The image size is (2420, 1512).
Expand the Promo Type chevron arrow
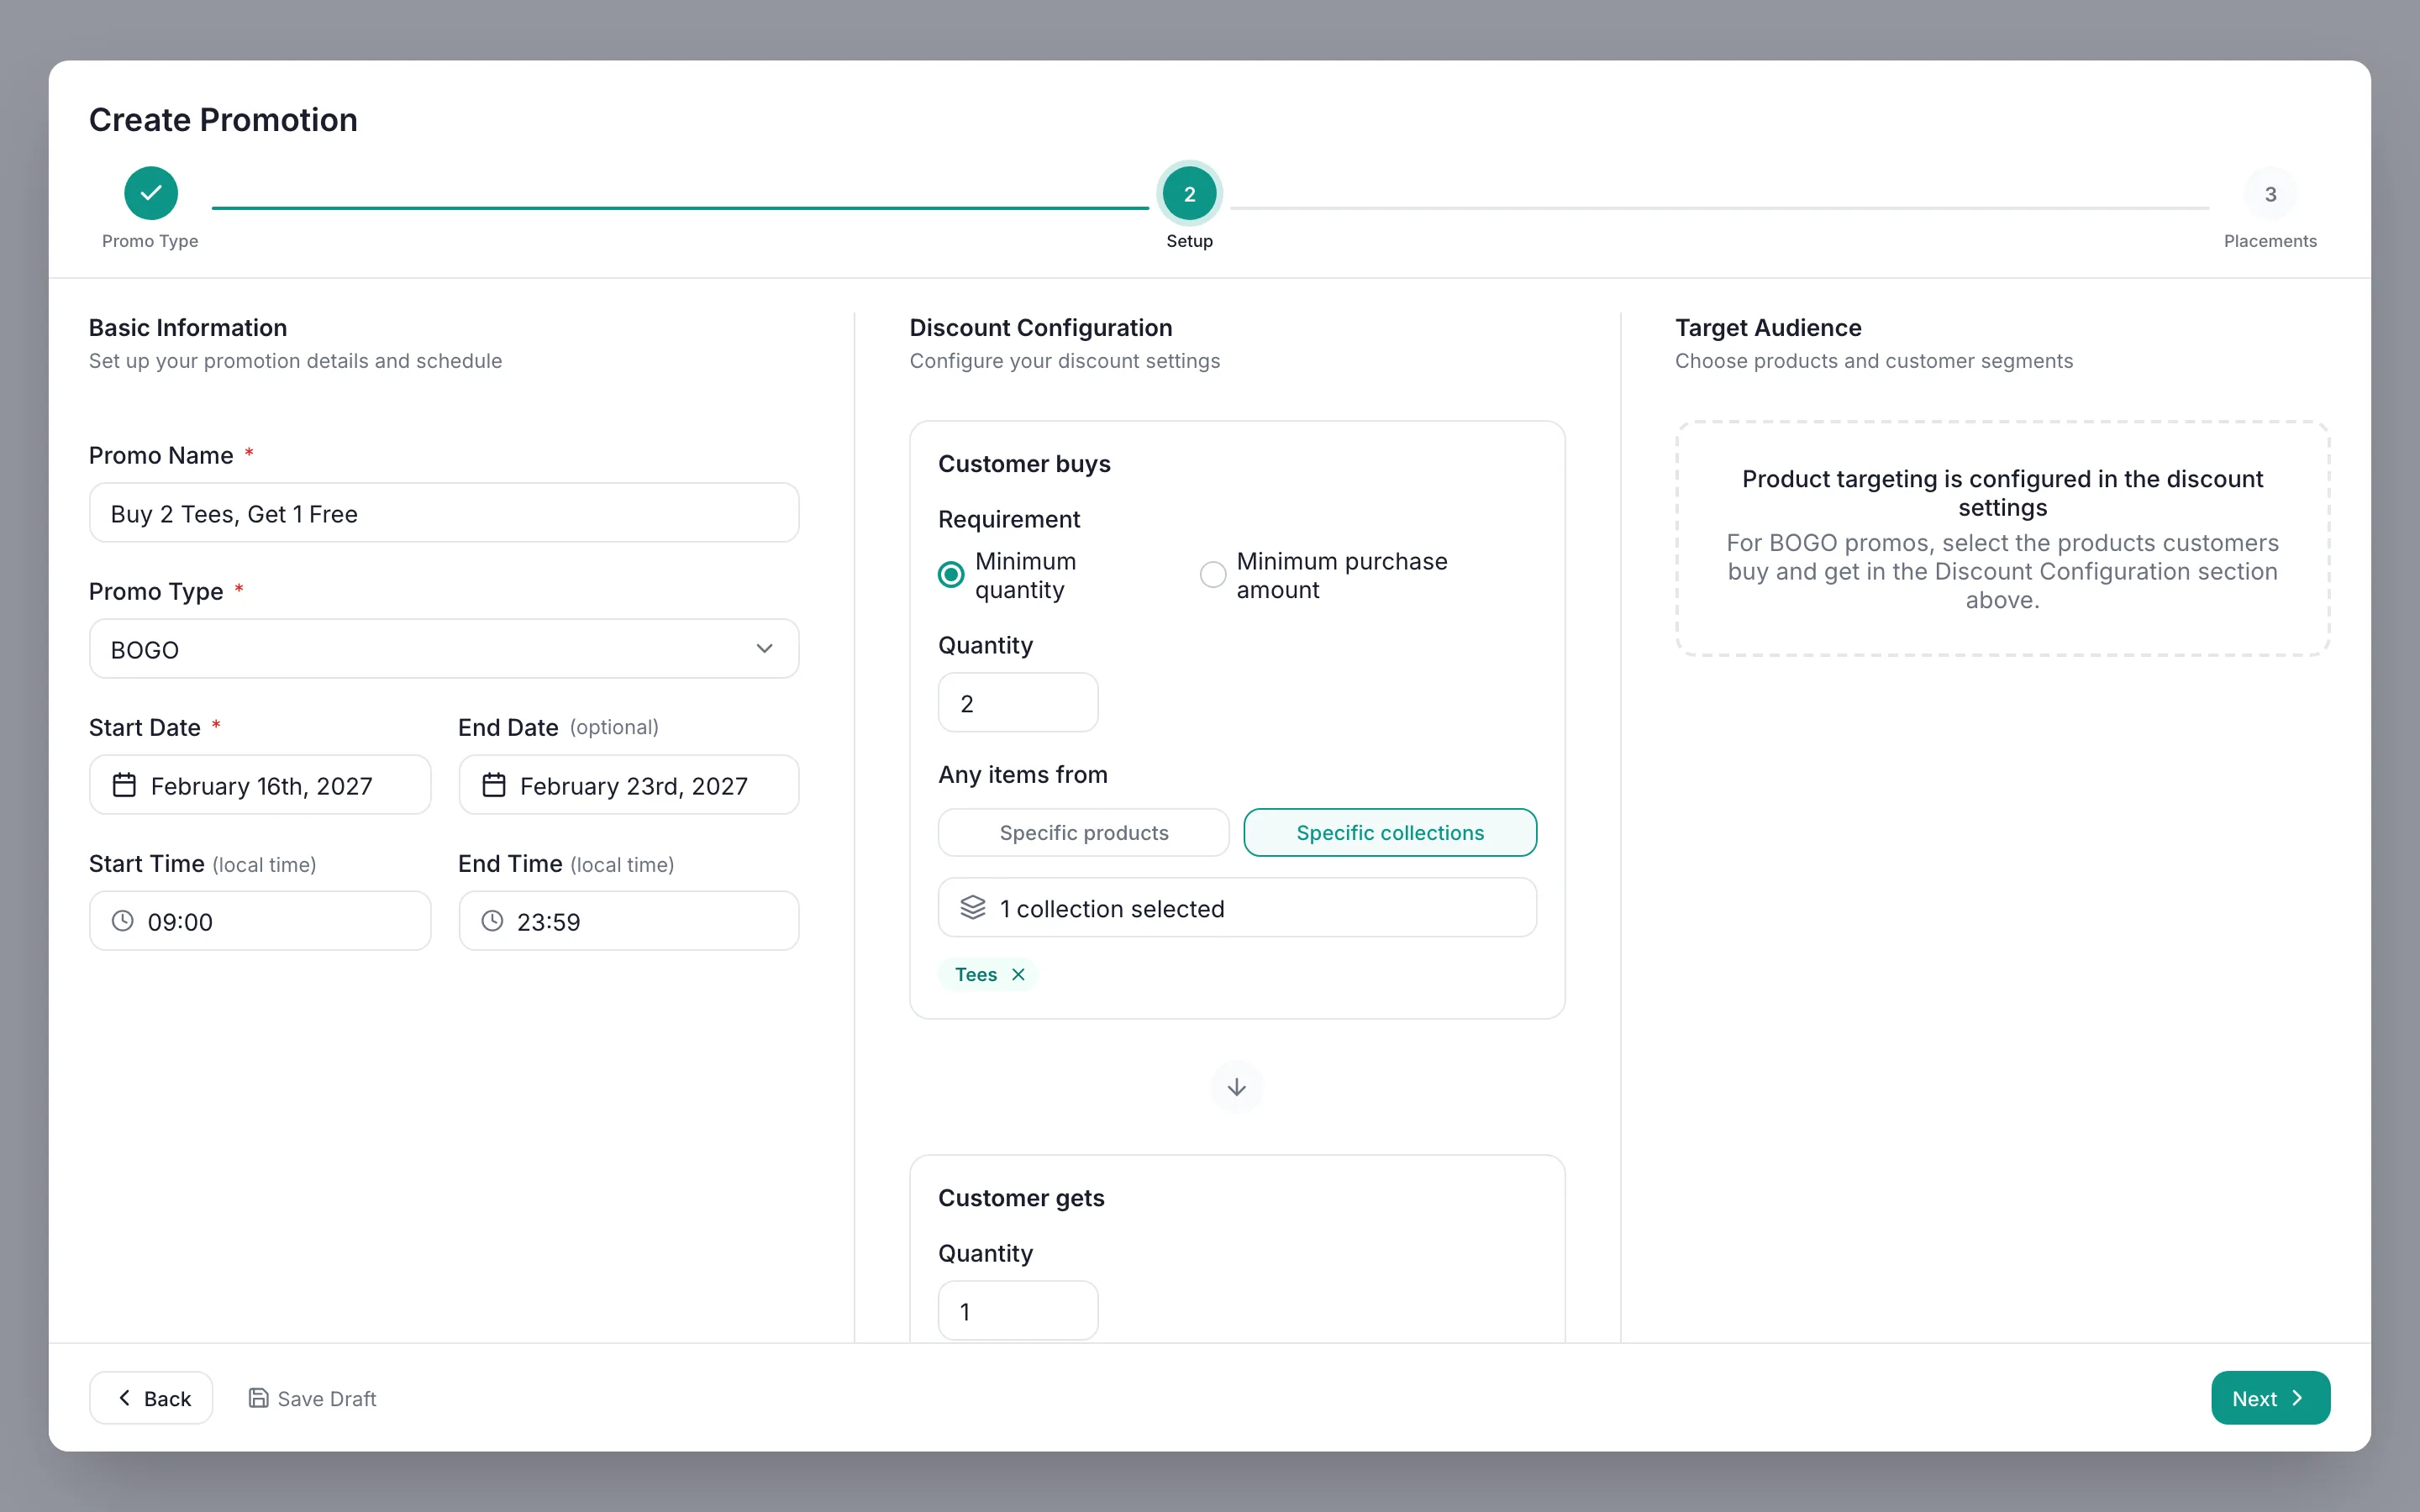click(x=765, y=649)
